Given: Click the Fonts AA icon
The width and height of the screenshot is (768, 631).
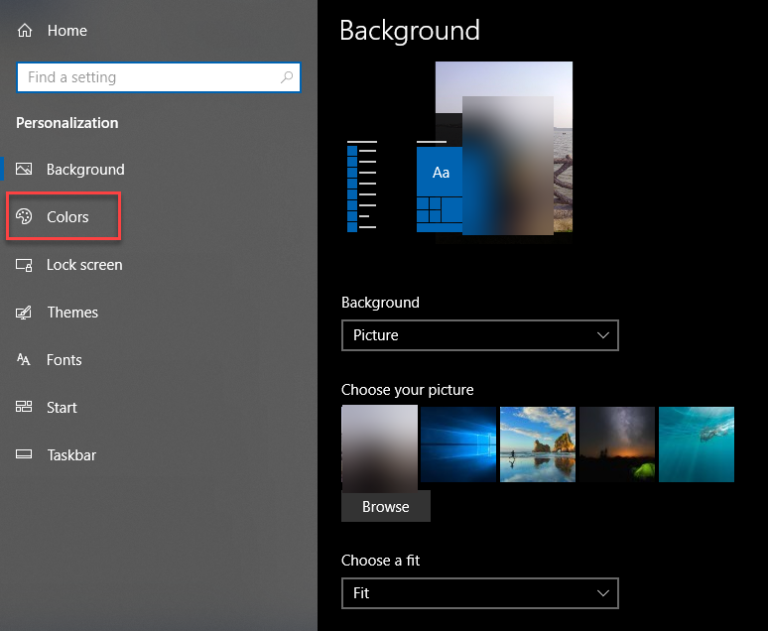Looking at the screenshot, I should coord(24,360).
